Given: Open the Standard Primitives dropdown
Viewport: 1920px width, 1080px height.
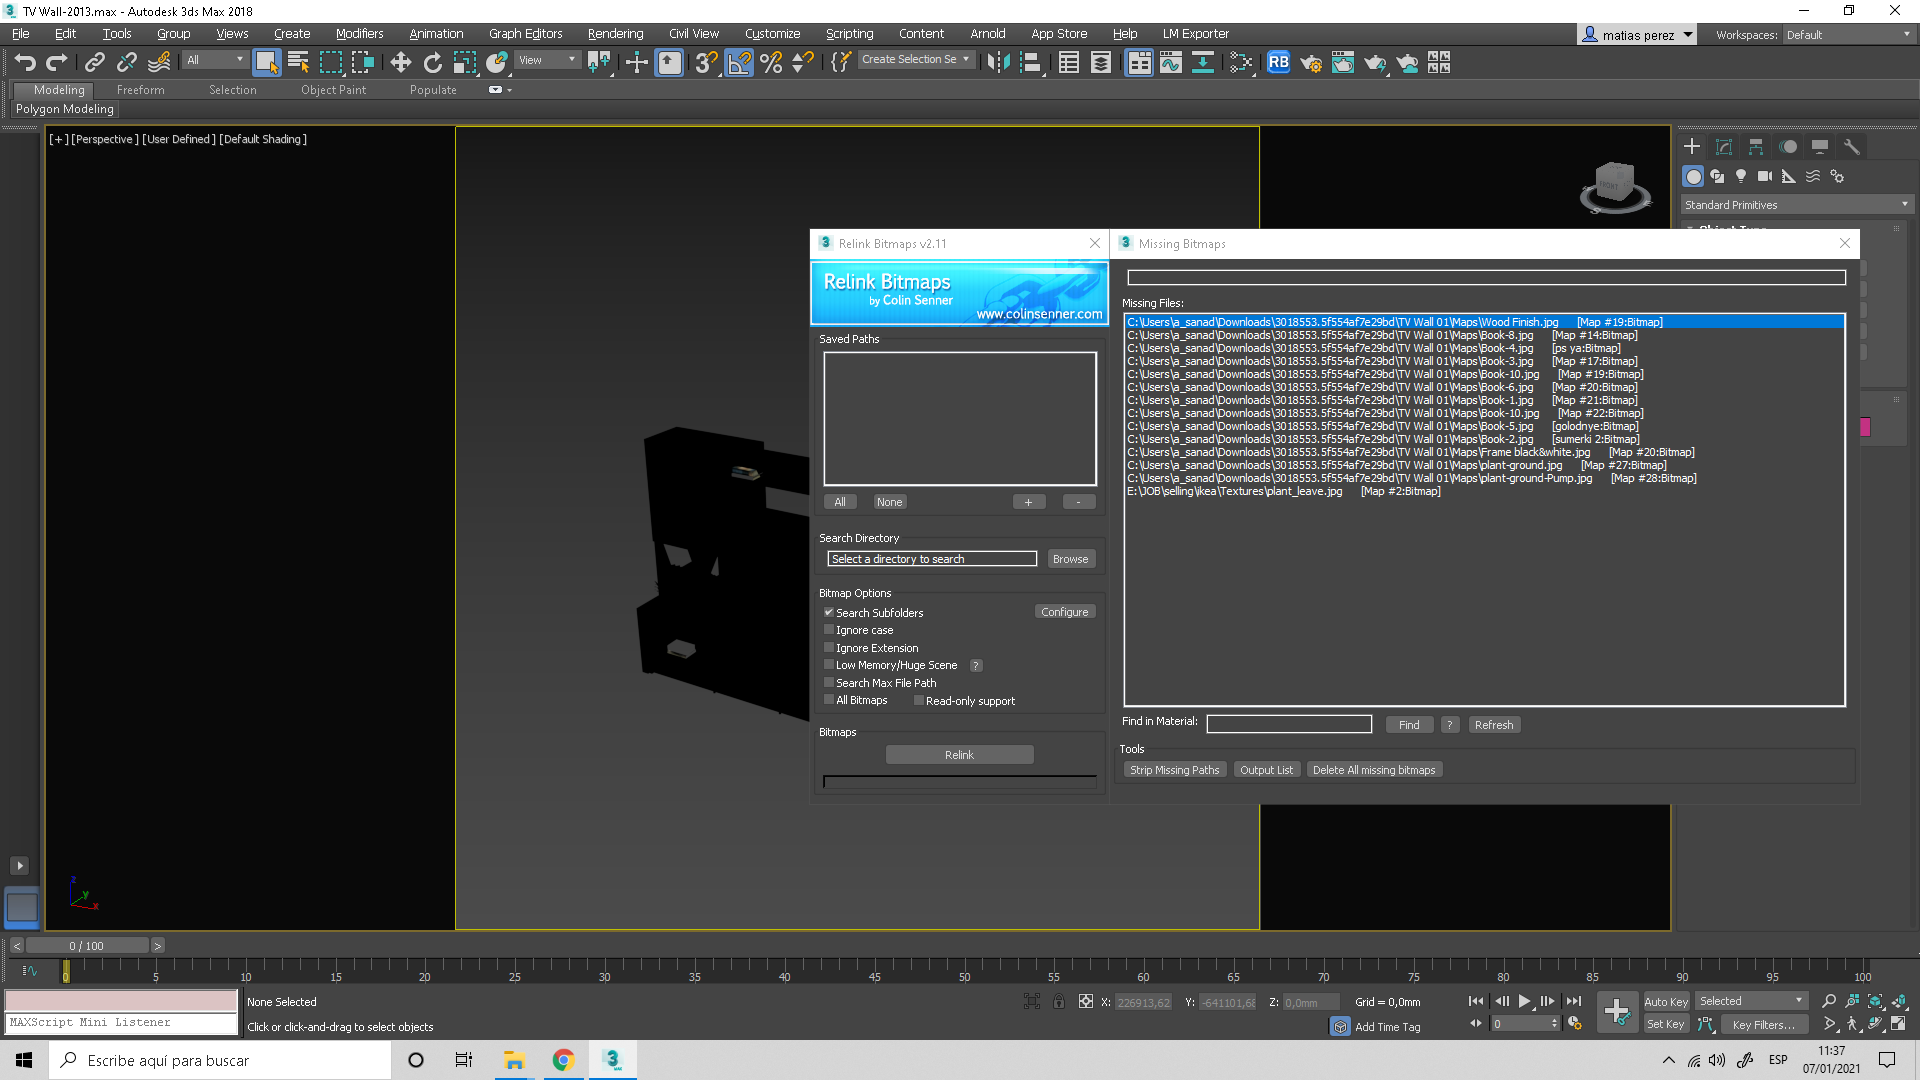Looking at the screenshot, I should point(1796,205).
